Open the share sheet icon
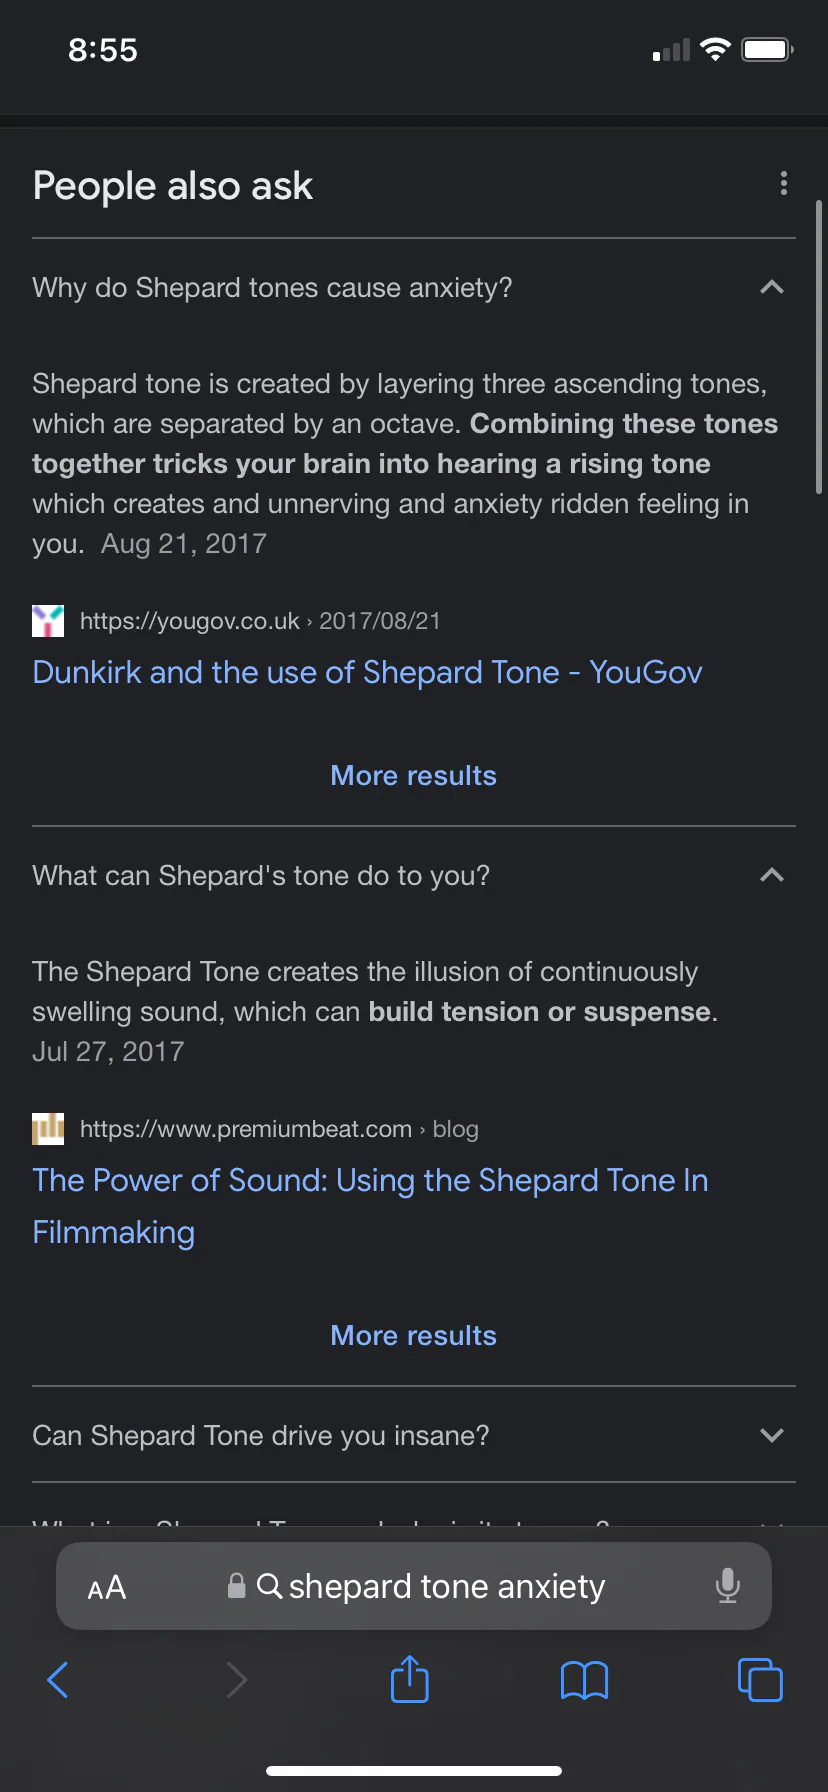The width and height of the screenshot is (828, 1792). click(410, 1678)
